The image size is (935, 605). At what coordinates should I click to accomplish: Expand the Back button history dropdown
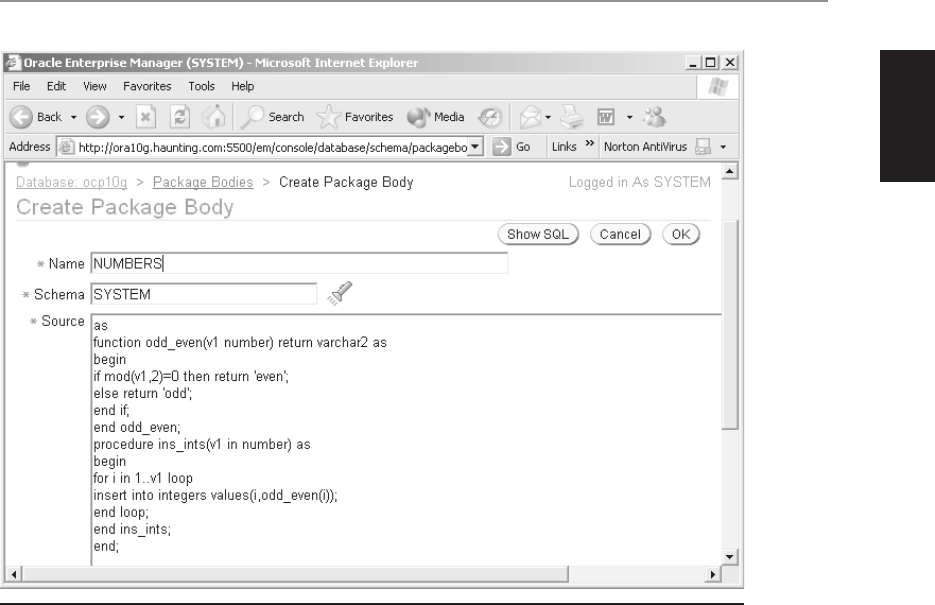(74, 117)
